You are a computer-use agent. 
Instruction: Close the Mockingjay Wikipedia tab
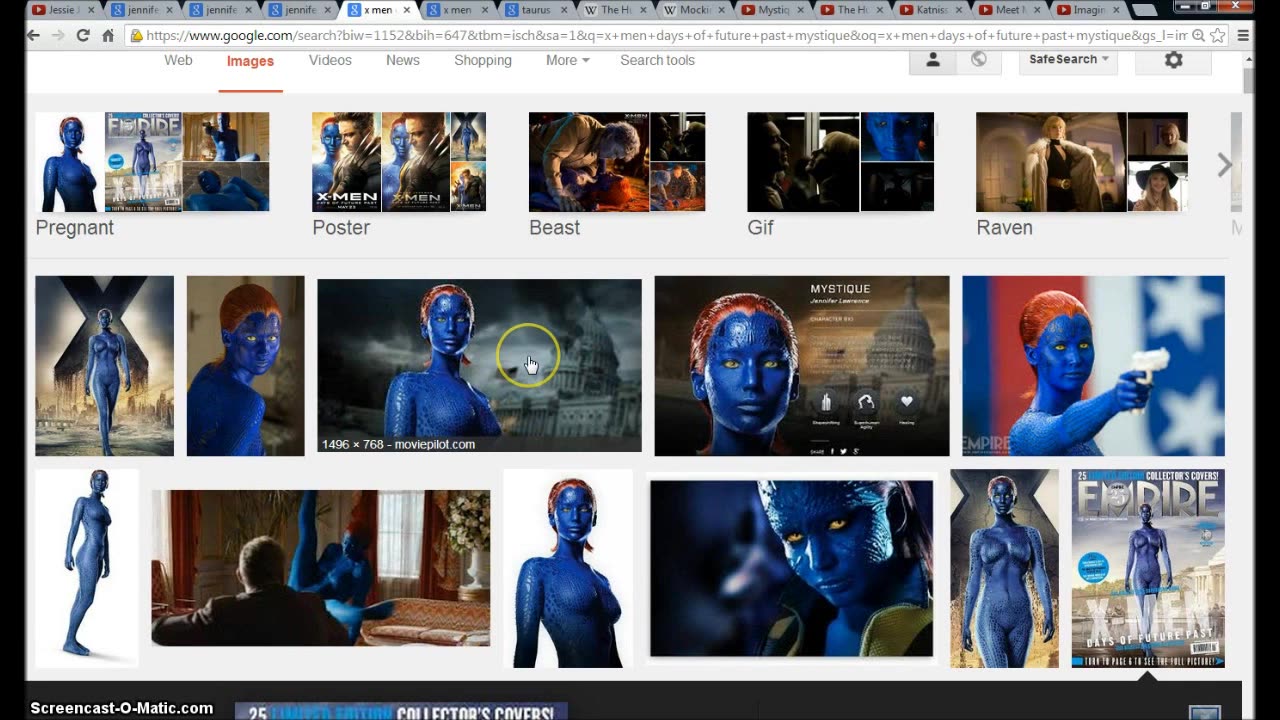722,10
